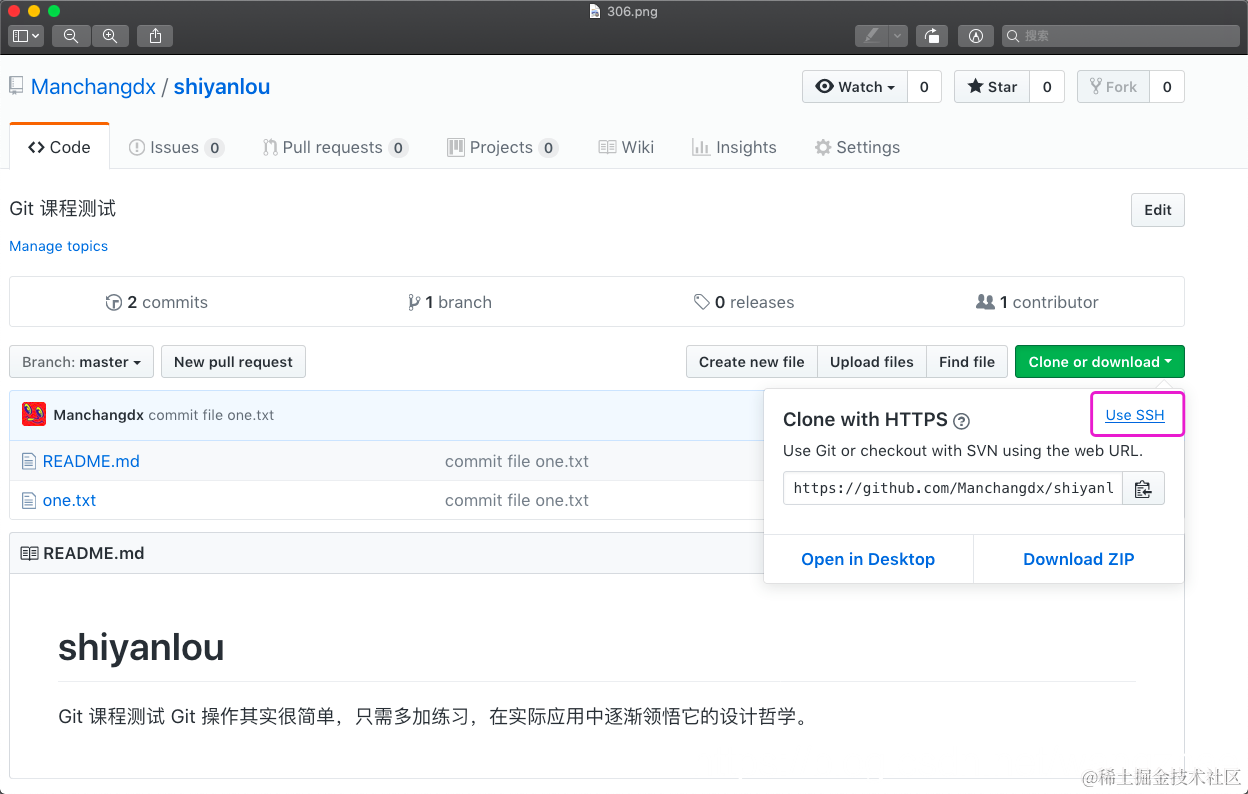The width and height of the screenshot is (1248, 794).
Task: Toggle the Clone or download dropdown
Action: click(1100, 362)
